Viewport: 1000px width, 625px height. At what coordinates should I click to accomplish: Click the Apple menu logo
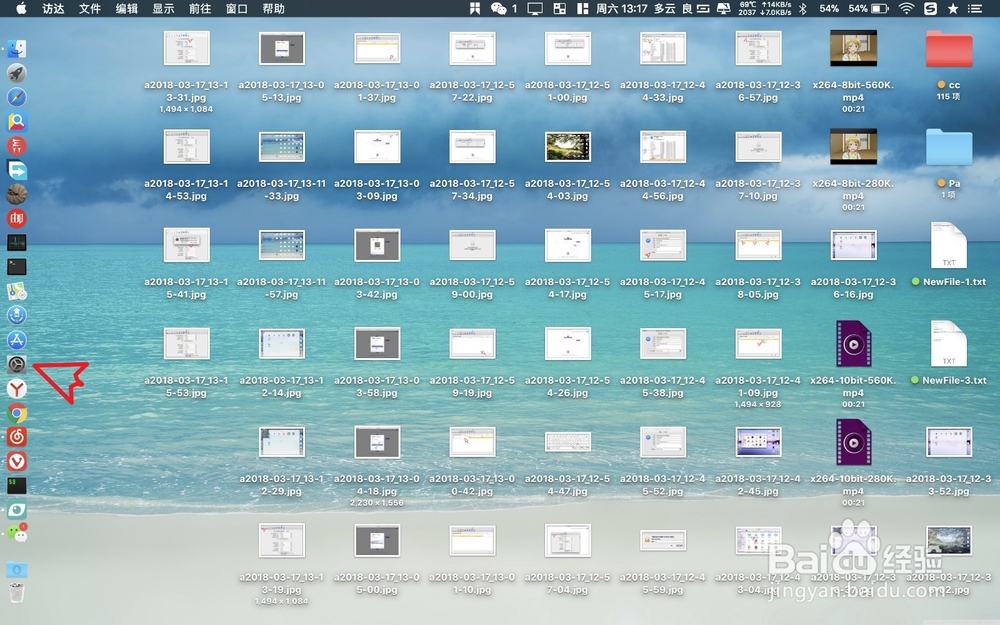pos(21,8)
